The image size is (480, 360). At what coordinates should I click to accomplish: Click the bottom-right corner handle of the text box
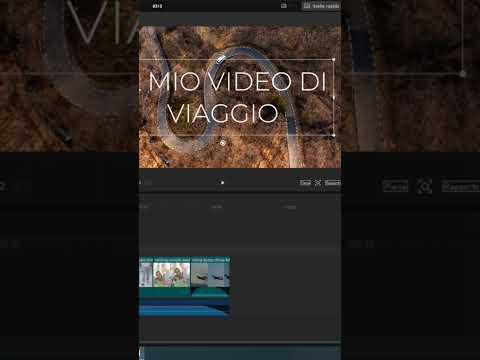click(334, 135)
